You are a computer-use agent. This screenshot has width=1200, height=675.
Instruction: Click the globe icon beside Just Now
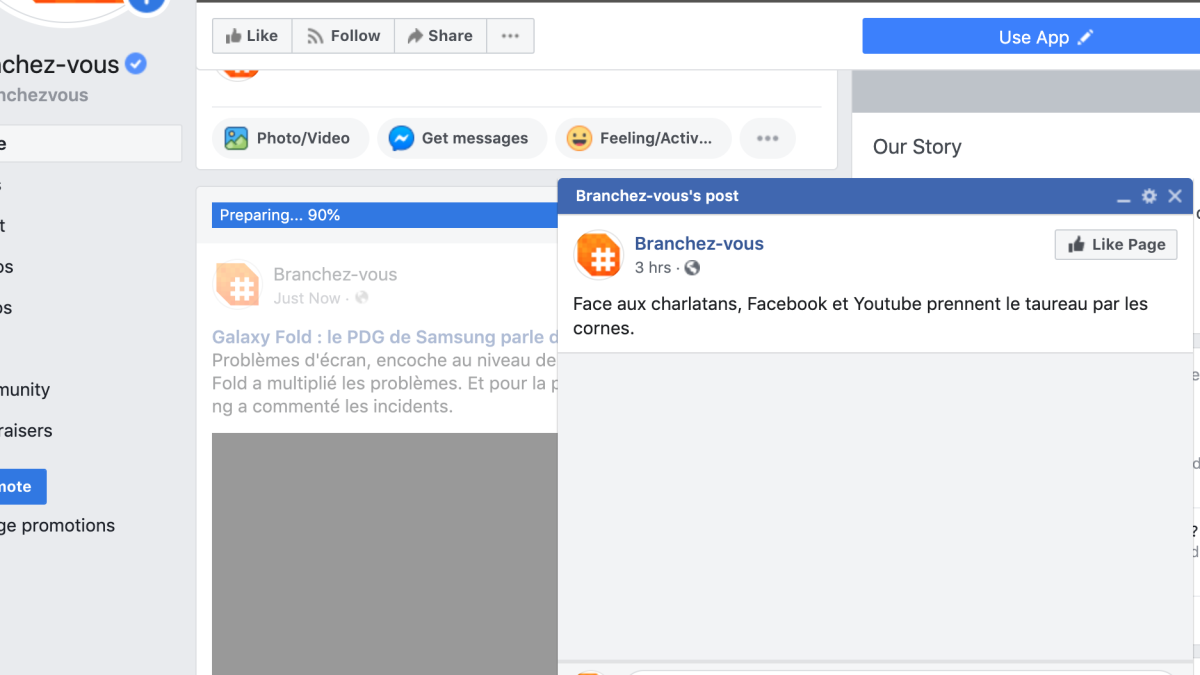pos(362,298)
